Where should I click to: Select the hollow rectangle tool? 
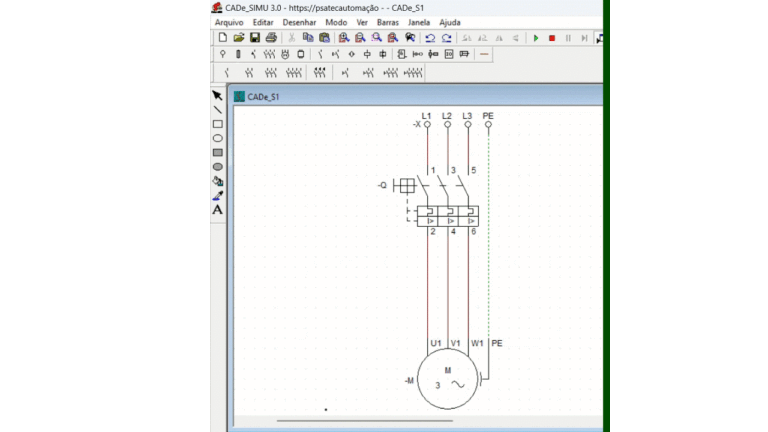pyautogui.click(x=217, y=124)
